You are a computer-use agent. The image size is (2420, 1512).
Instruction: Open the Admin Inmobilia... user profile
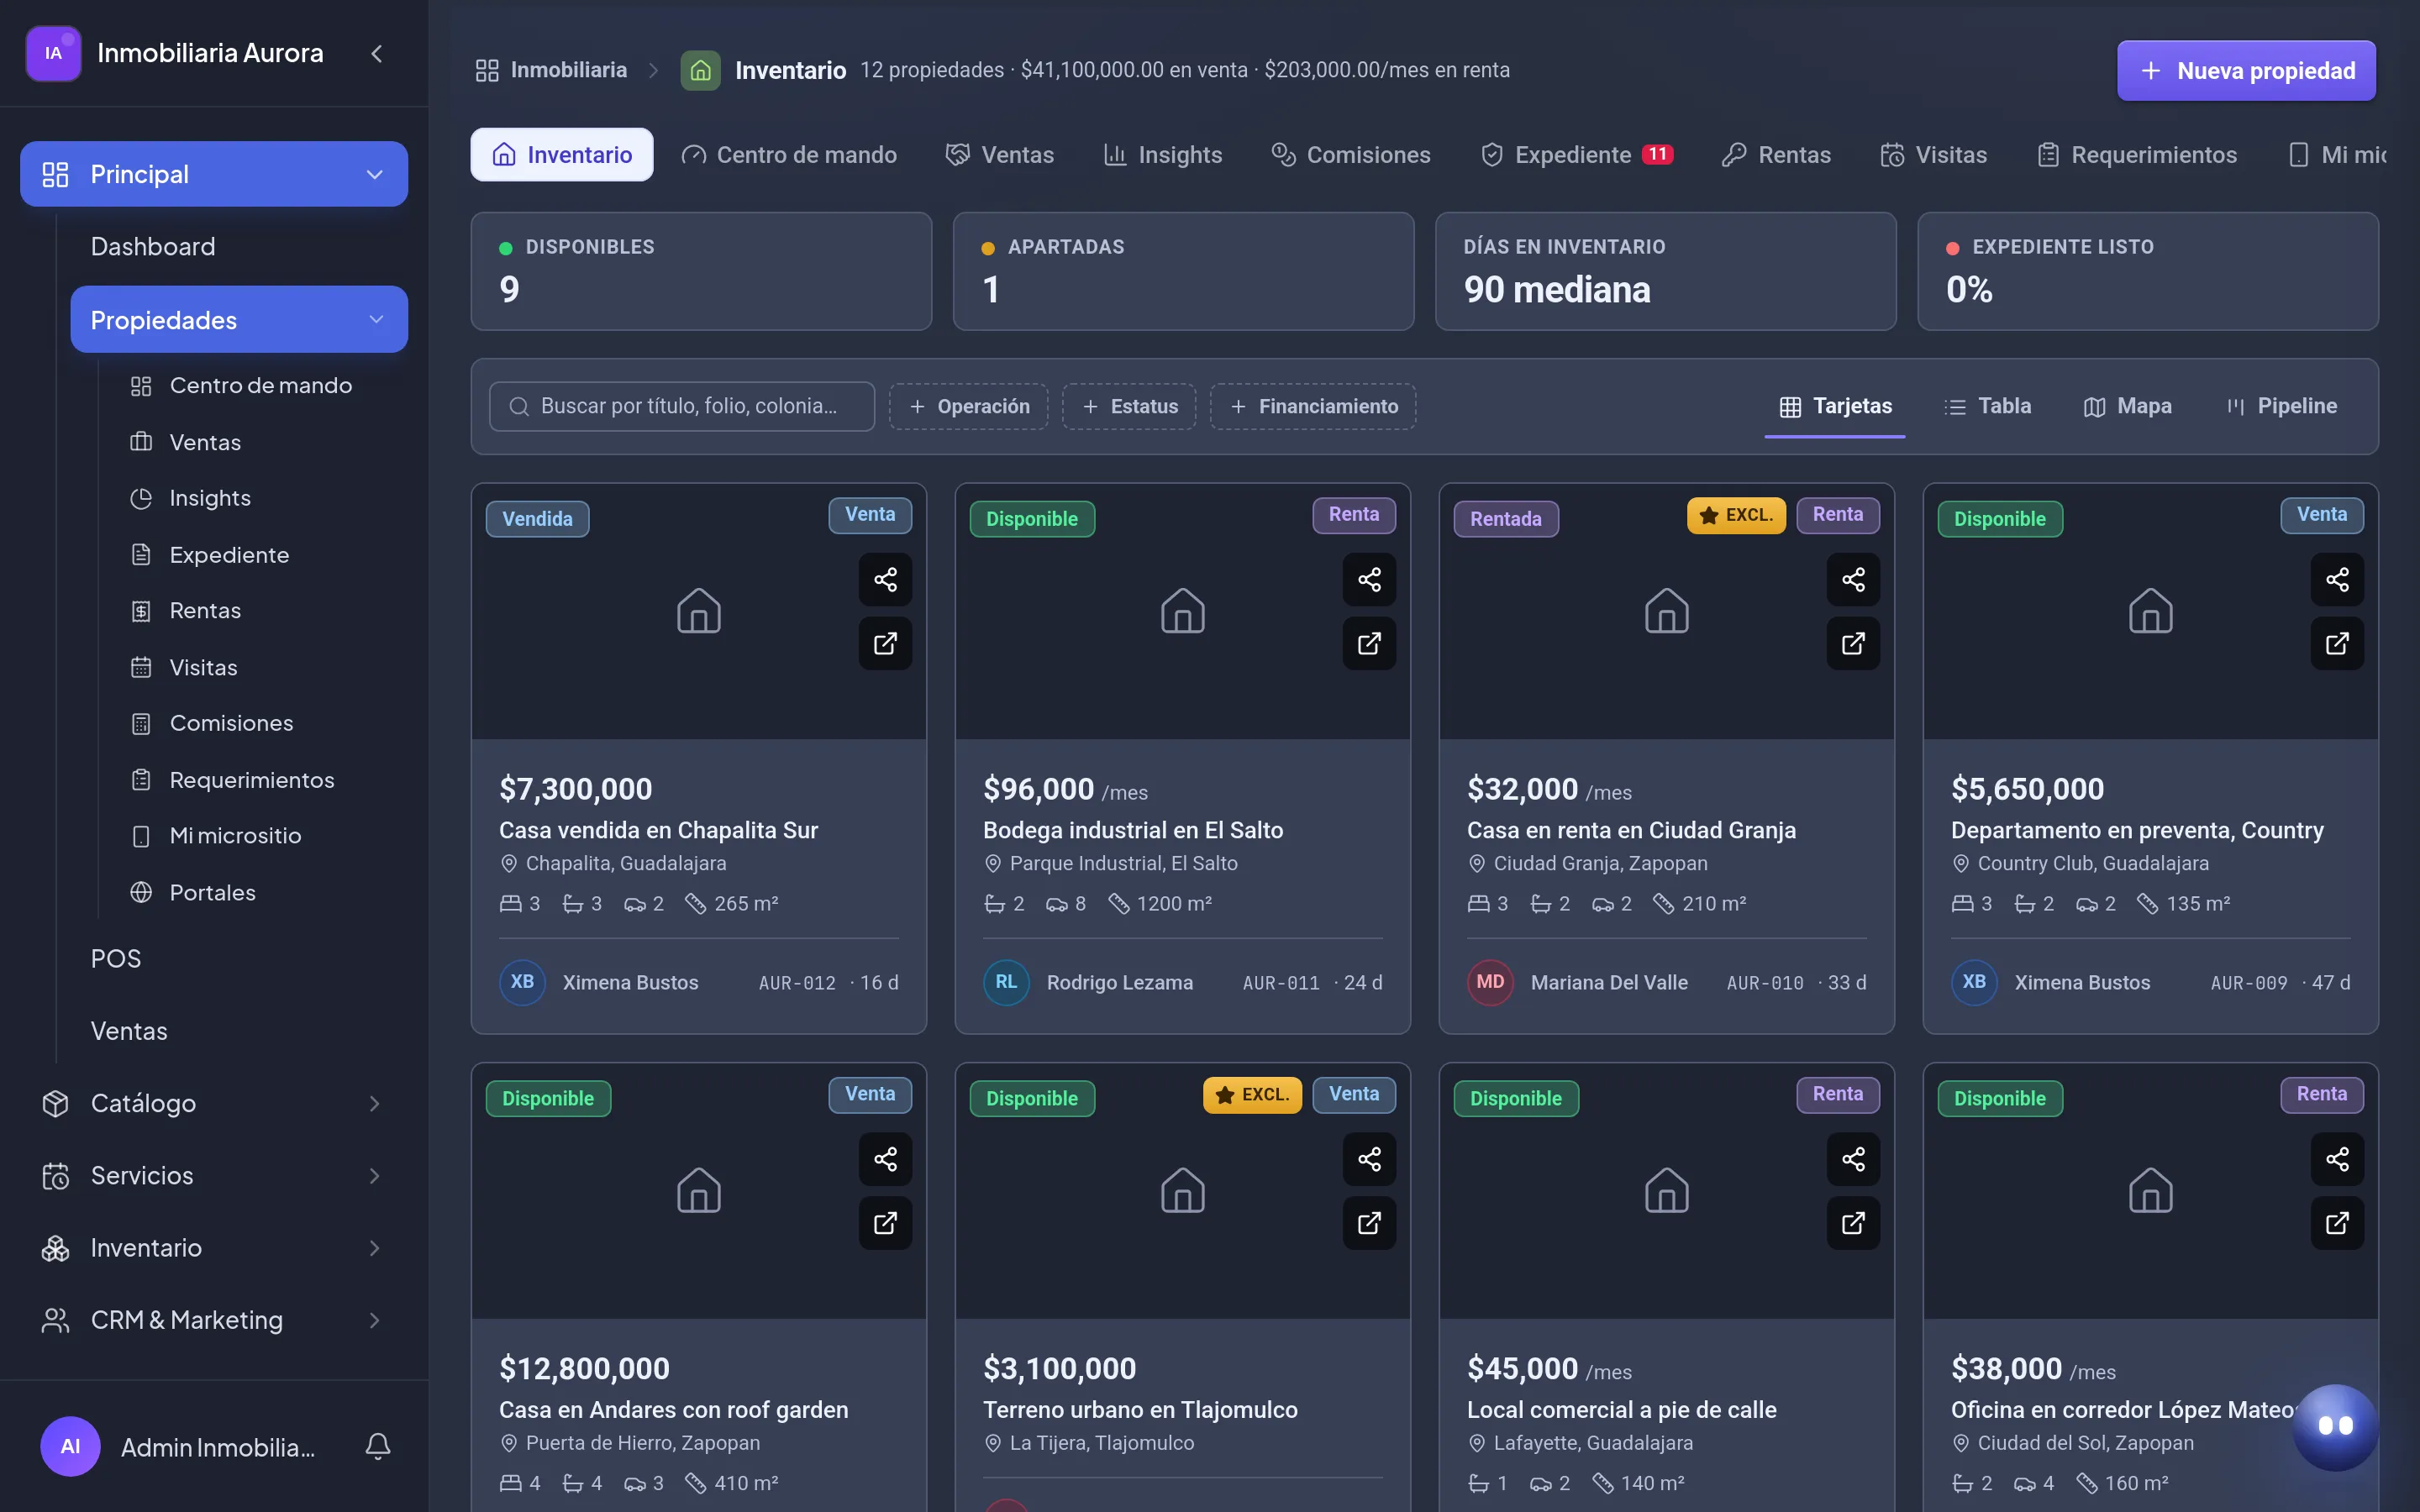pos(178,1446)
